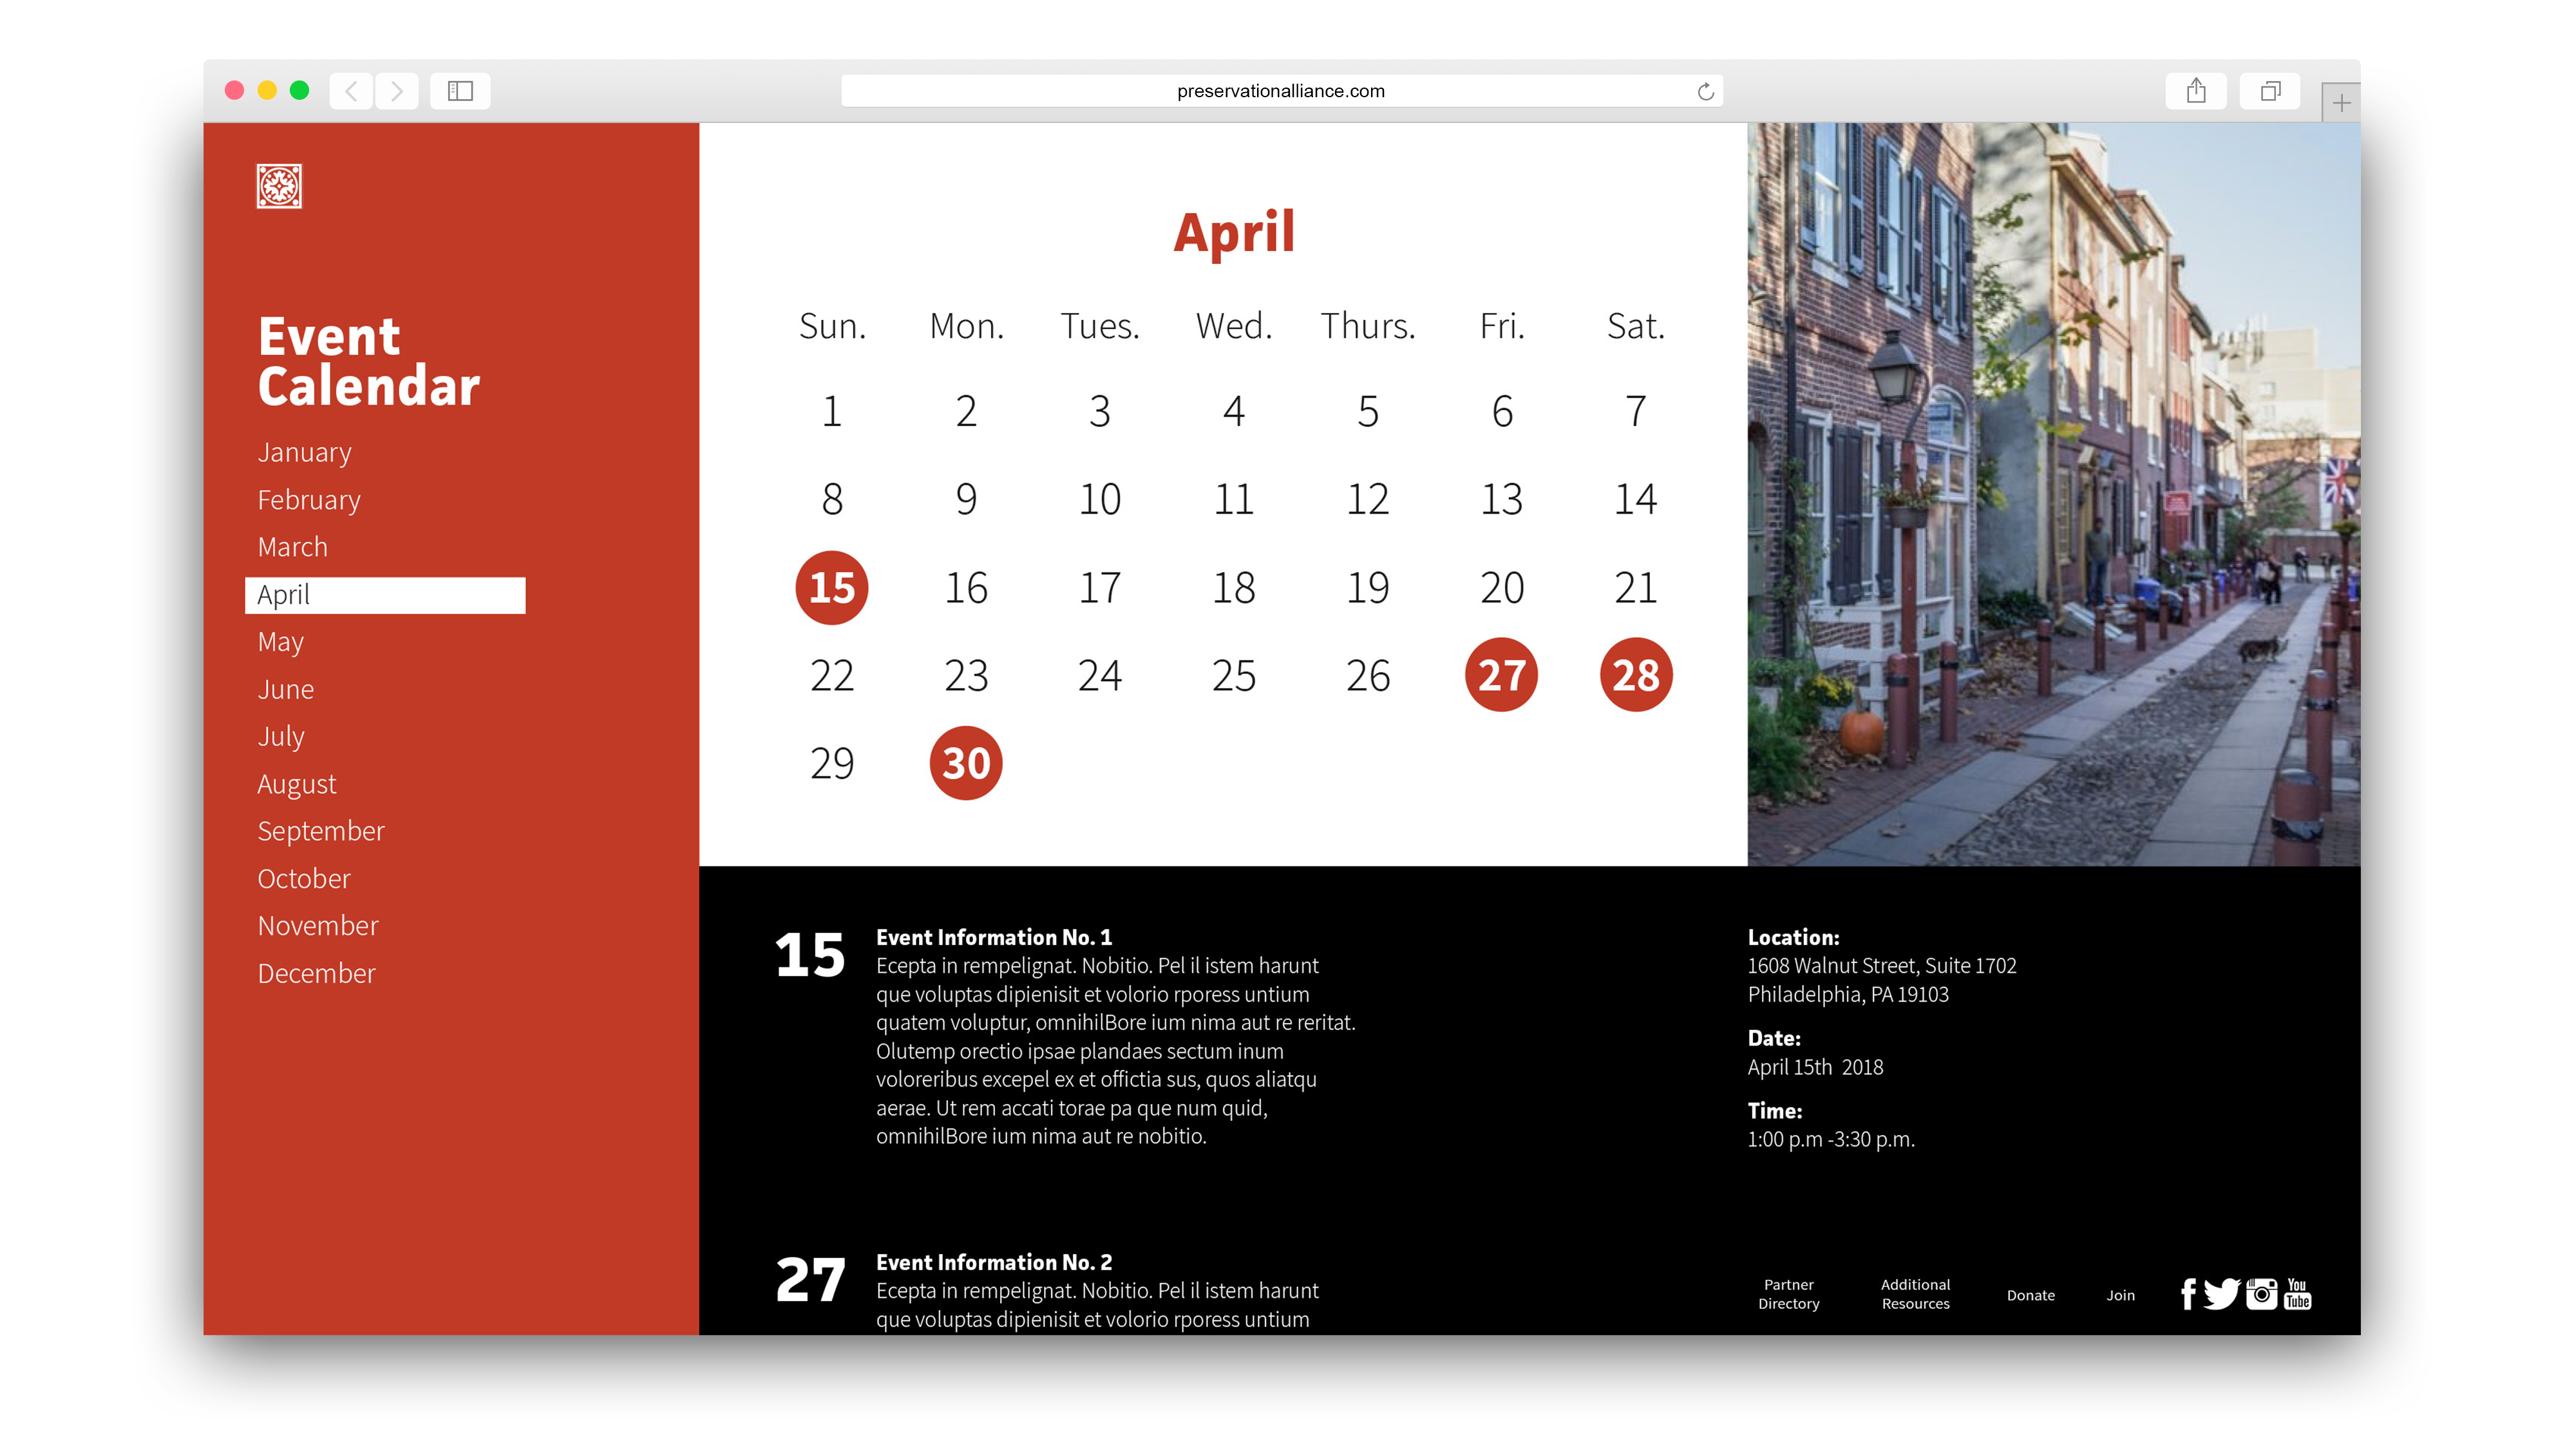Toggle the browser sidebar button
Screen dimensions: 2576x1444
(x=460, y=91)
